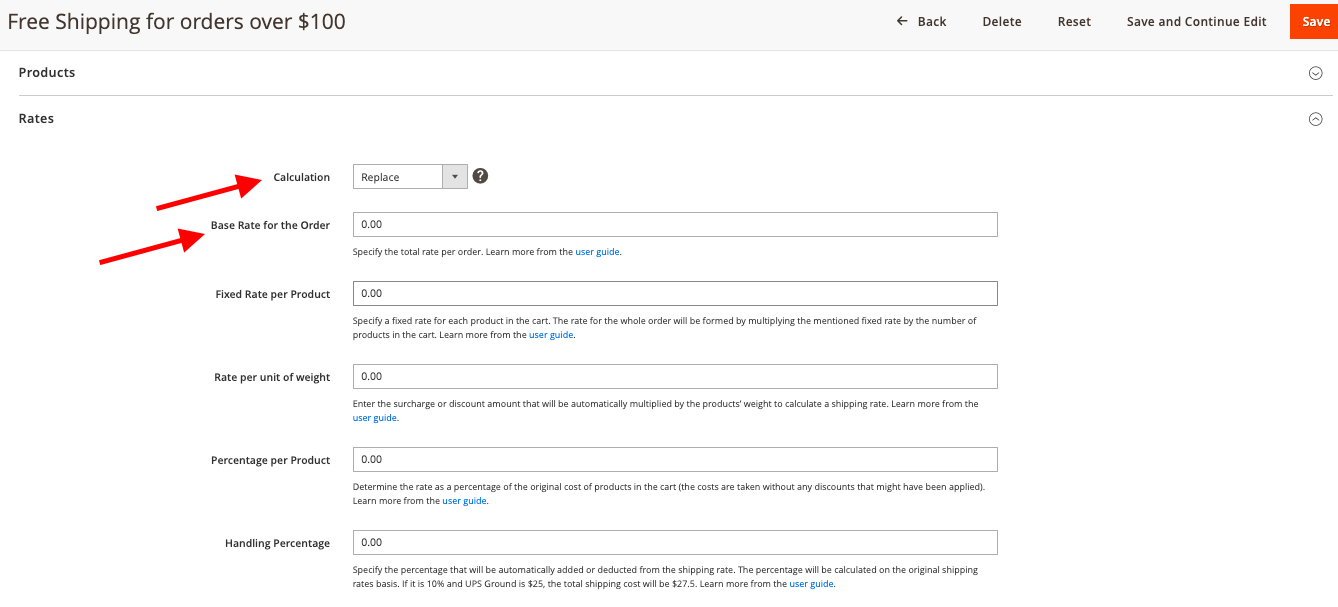Collapse the Rates section chevron
The height and width of the screenshot is (607, 1338).
[1315, 119]
